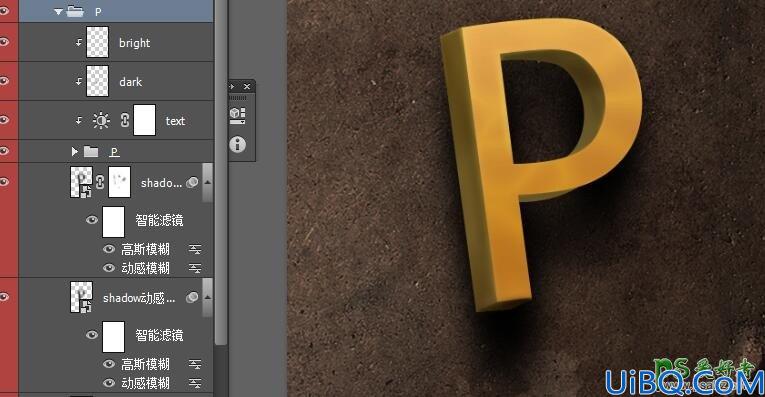The height and width of the screenshot is (397, 765).
Task: Open the 3D panel icon
Action: (x=238, y=116)
